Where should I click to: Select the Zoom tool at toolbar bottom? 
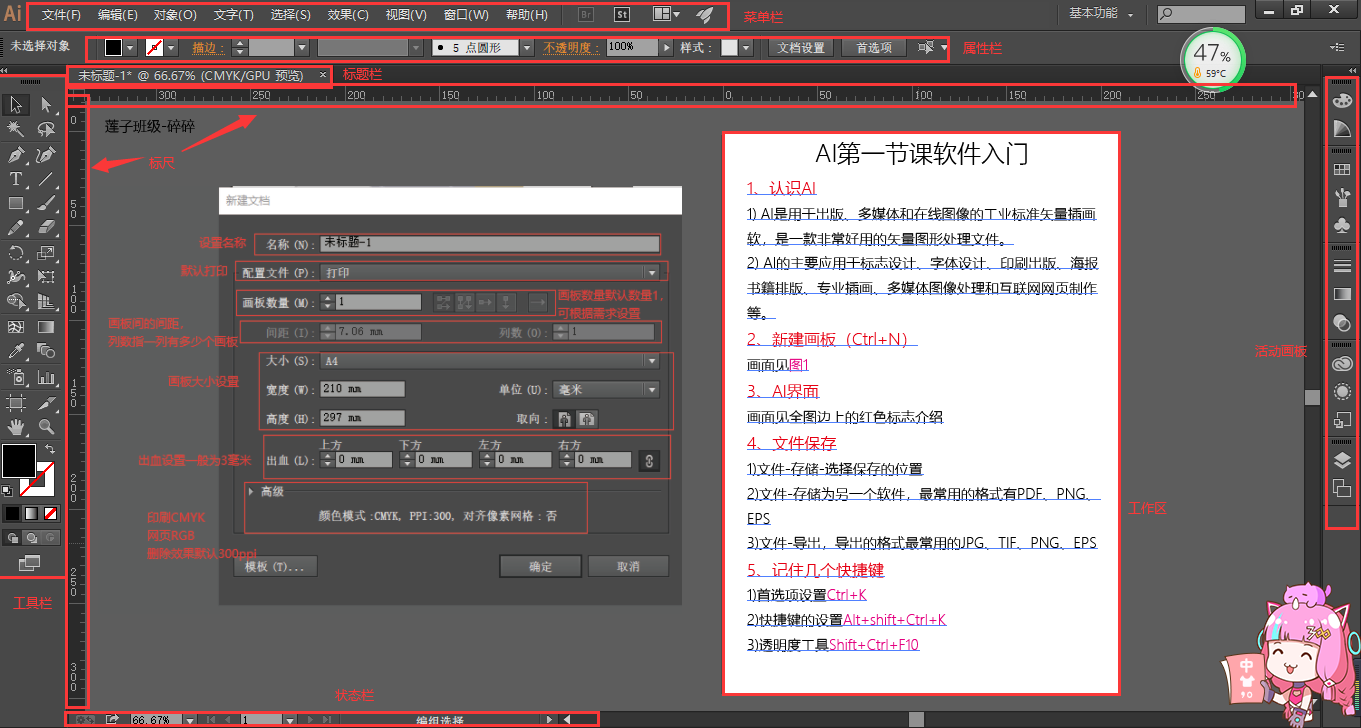44,427
